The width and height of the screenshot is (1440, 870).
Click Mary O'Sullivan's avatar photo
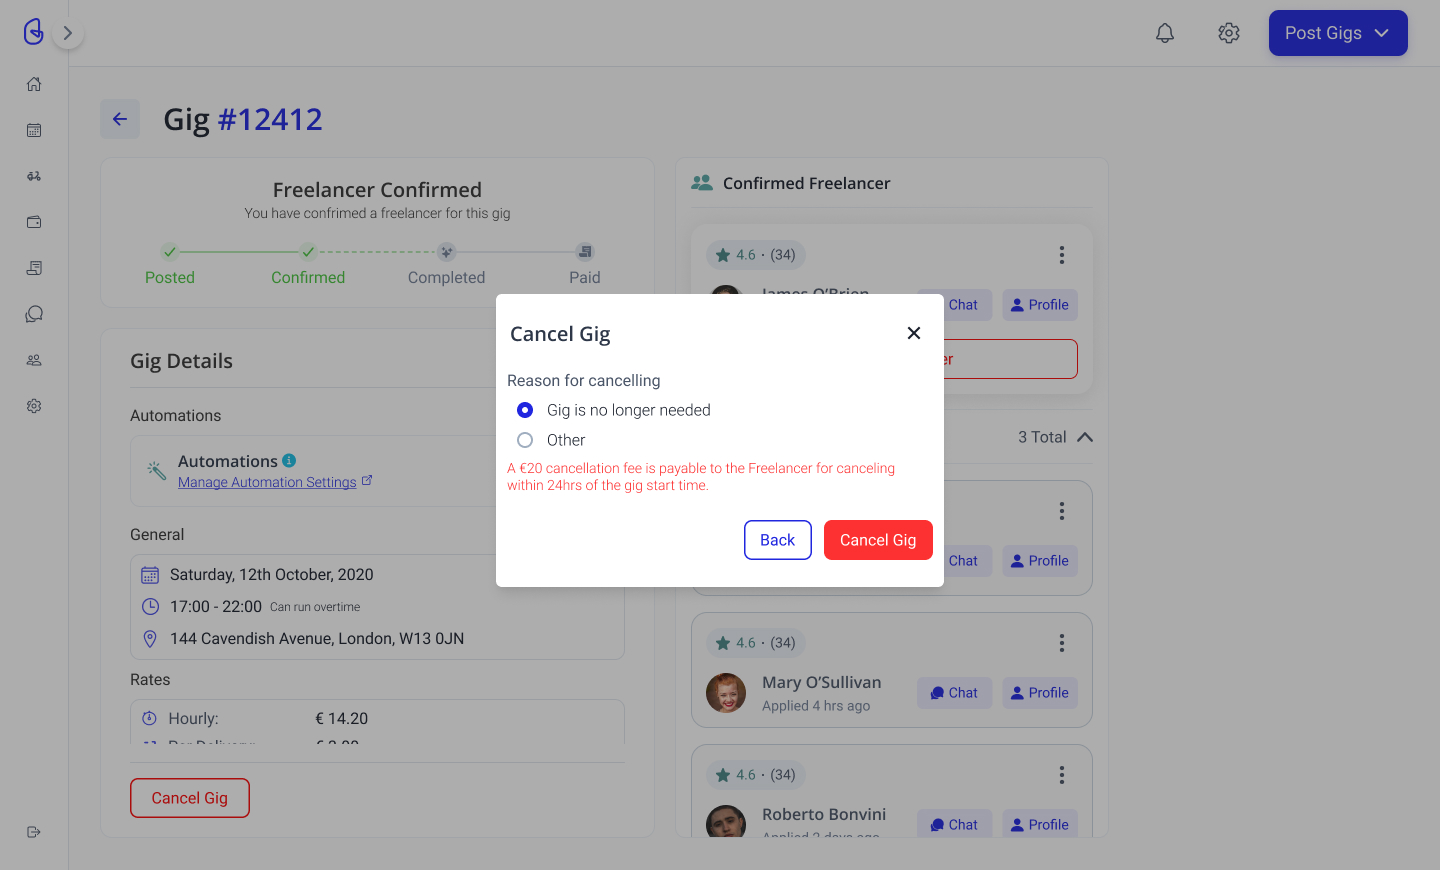click(726, 693)
